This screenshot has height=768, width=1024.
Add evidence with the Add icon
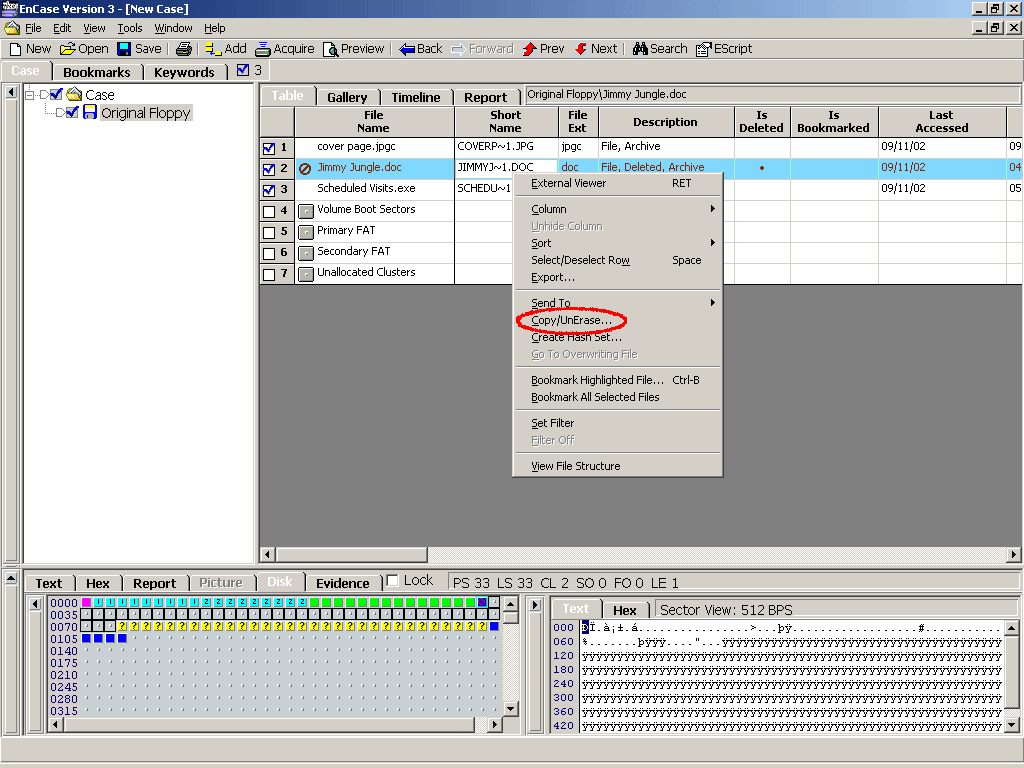point(213,49)
